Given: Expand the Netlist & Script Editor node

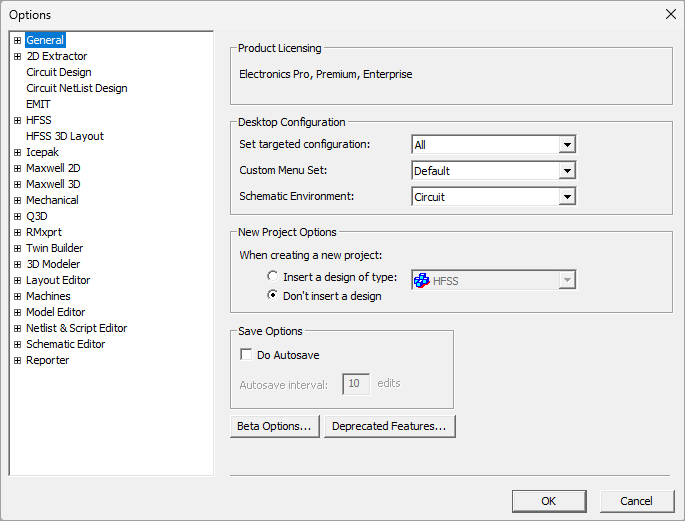Looking at the screenshot, I should [17, 328].
